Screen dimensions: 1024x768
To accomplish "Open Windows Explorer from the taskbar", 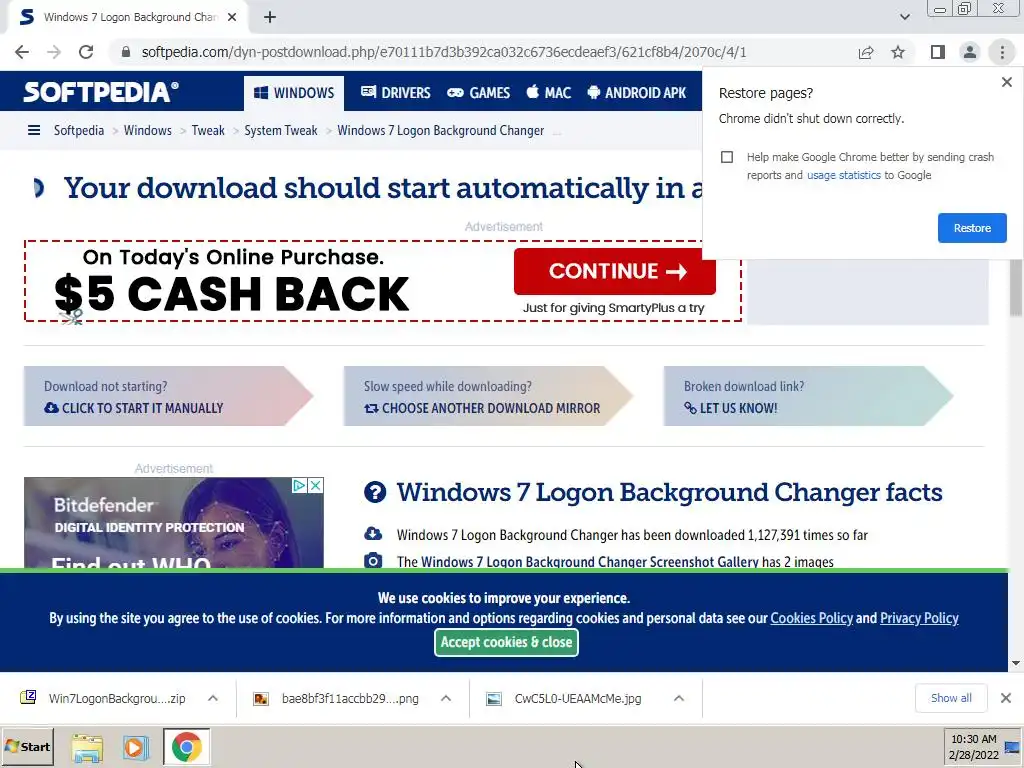I will click(x=88, y=747).
